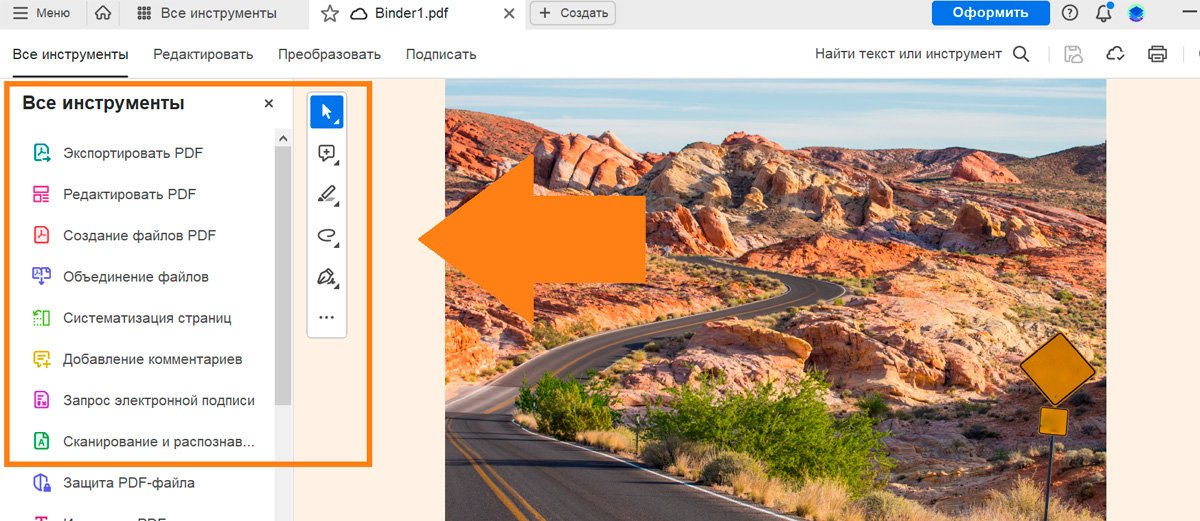This screenshot has width=1200, height=521.
Task: Click Найти текст или инструмент search field
Action: tap(922, 54)
